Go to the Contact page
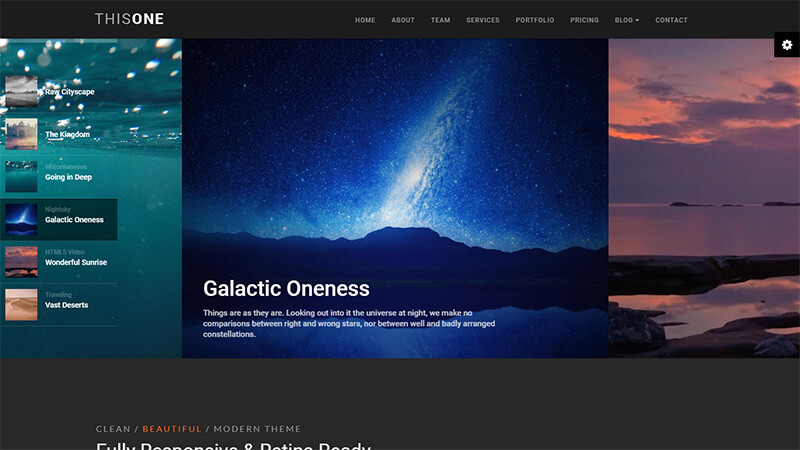 pos(671,20)
